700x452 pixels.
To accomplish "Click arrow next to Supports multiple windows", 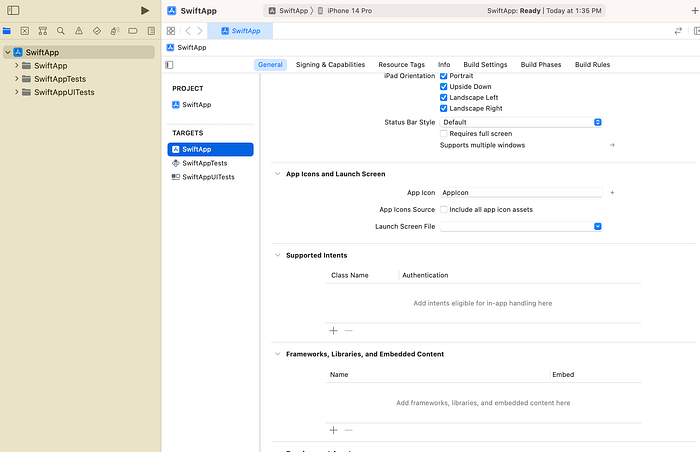I will pyautogui.click(x=612, y=145).
